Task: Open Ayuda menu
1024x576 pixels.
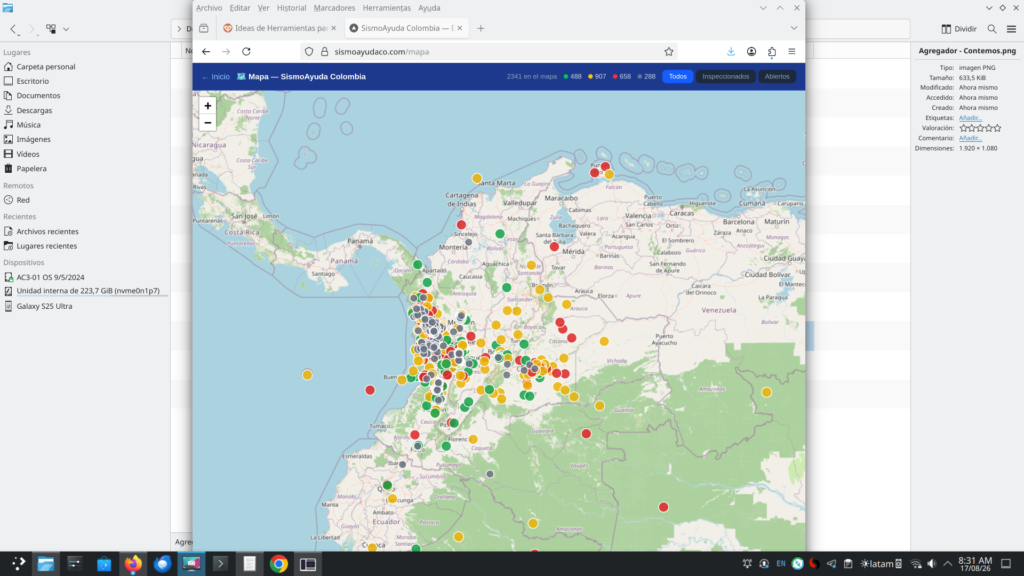Action: click(x=429, y=8)
